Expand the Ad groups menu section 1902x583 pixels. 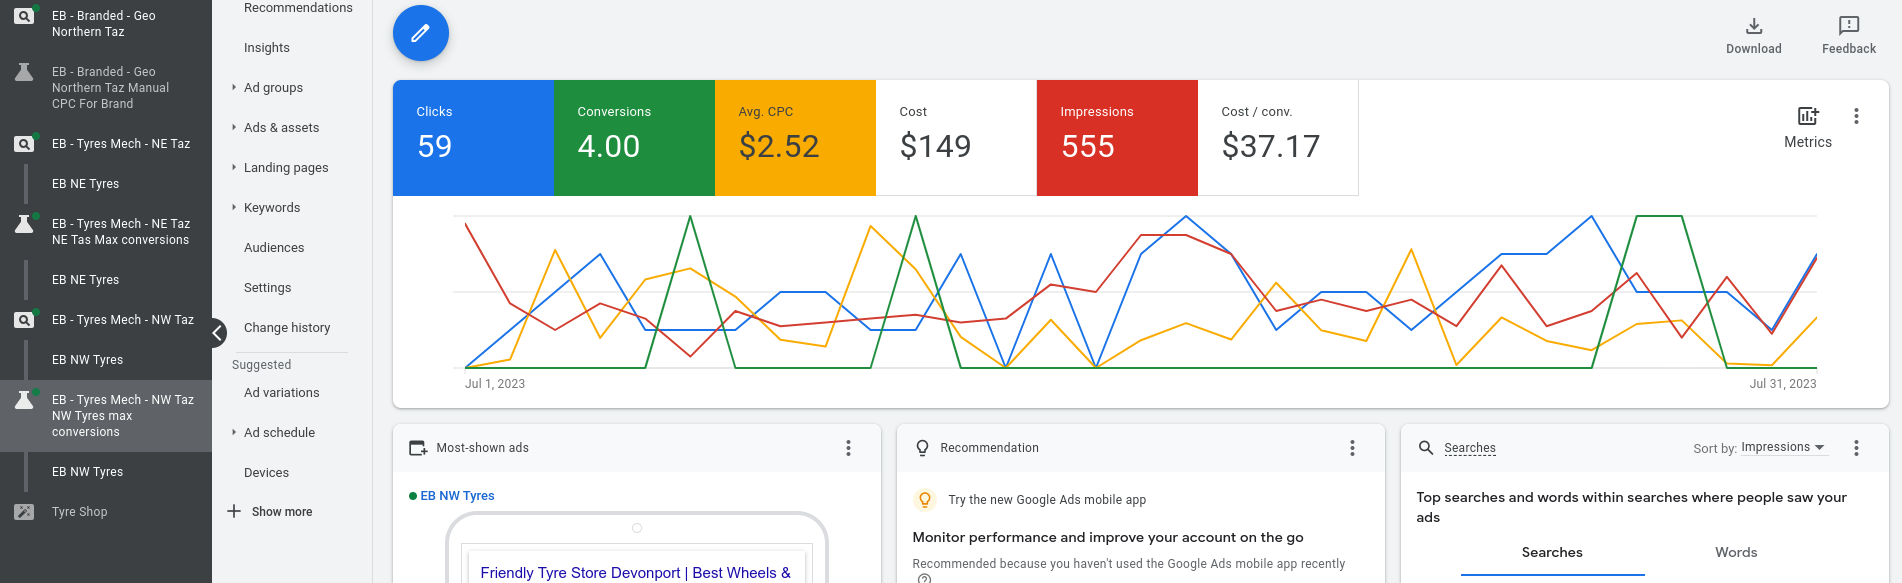[x=273, y=88]
